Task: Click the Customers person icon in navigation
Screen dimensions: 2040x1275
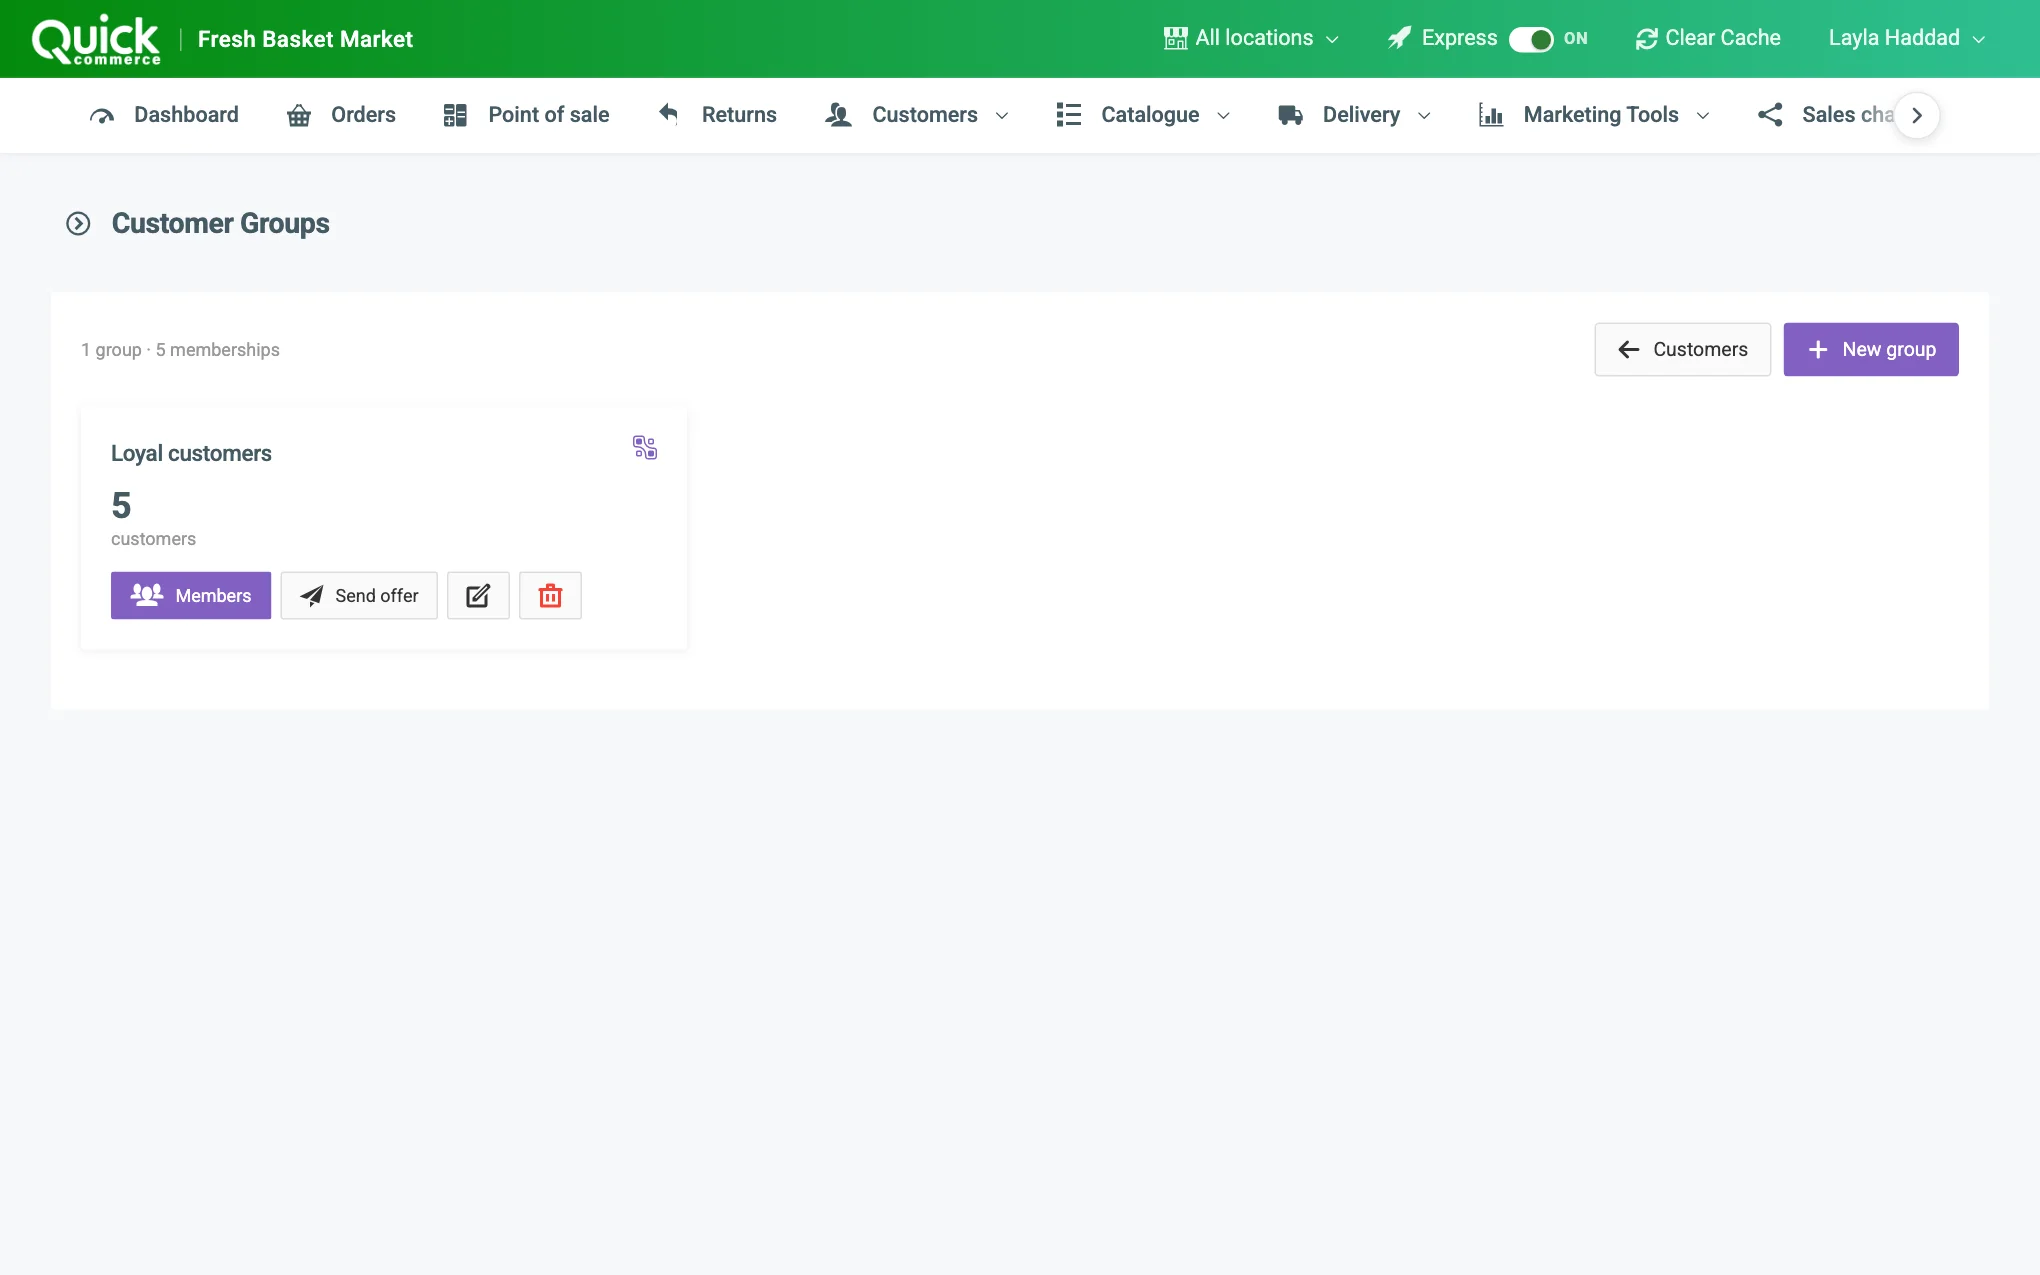Action: point(838,115)
